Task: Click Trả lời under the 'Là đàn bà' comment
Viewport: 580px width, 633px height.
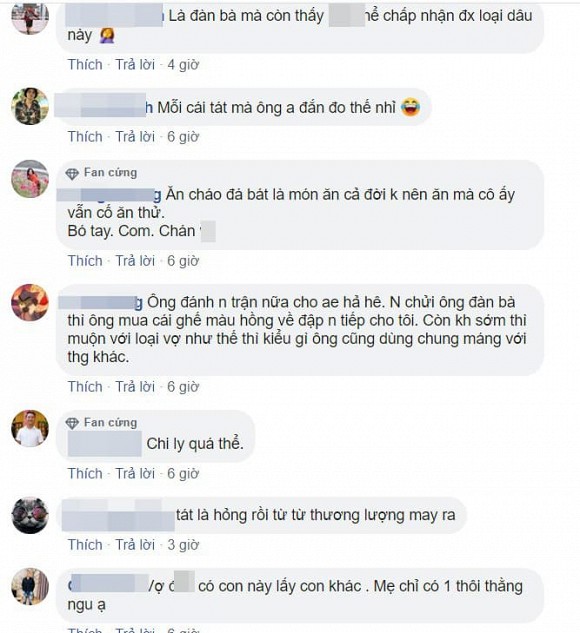Action: click(x=135, y=65)
